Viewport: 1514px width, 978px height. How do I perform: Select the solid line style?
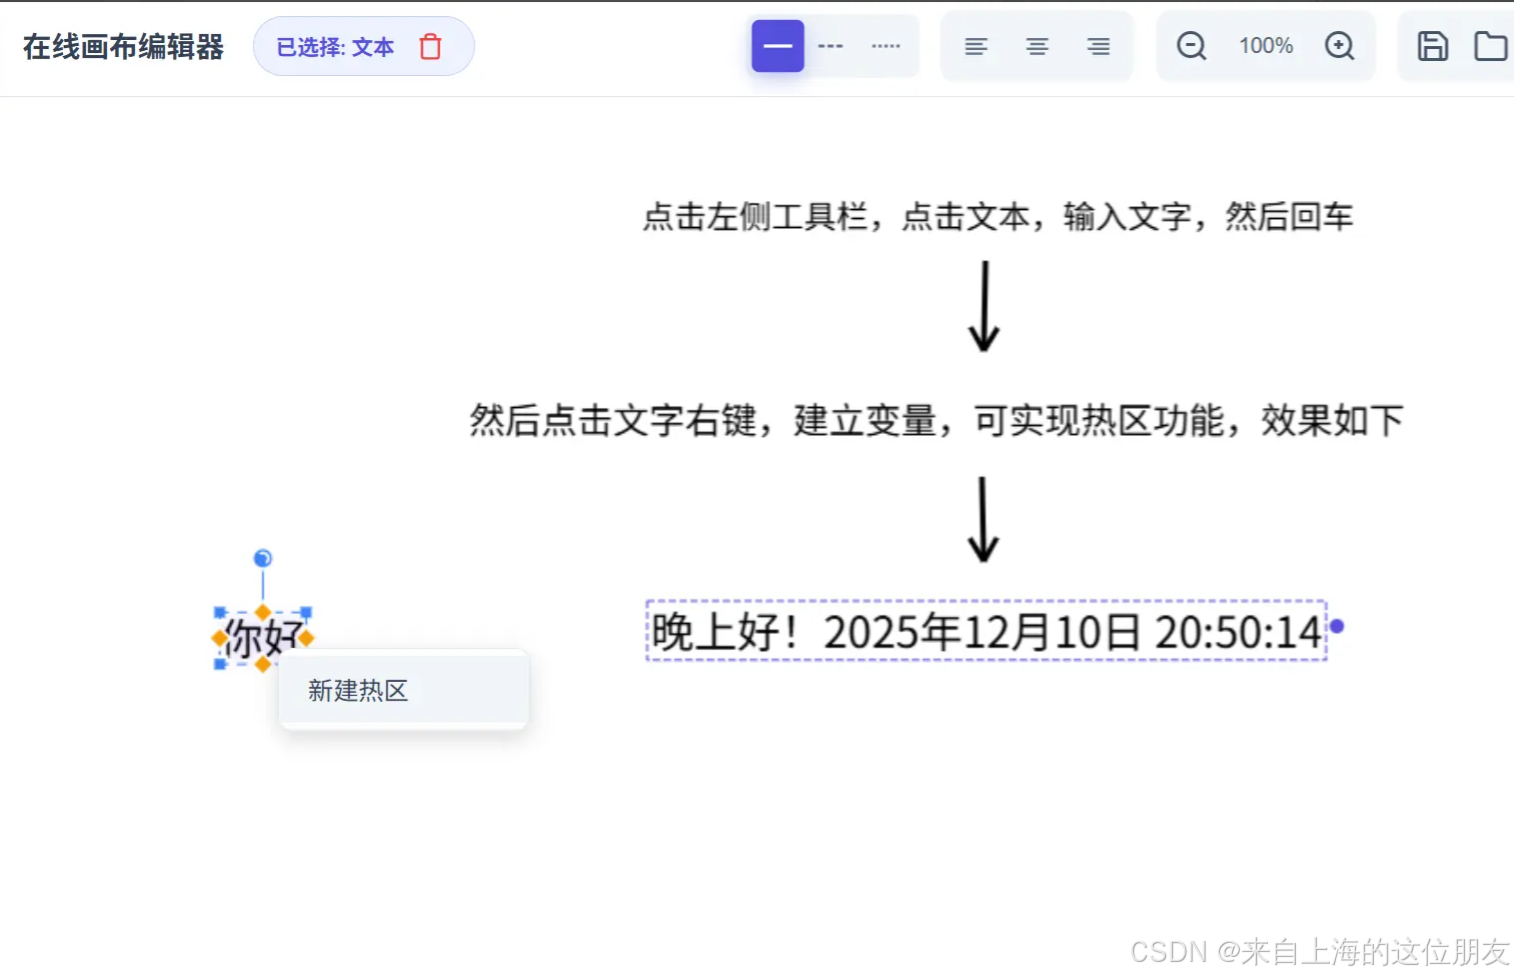point(777,46)
